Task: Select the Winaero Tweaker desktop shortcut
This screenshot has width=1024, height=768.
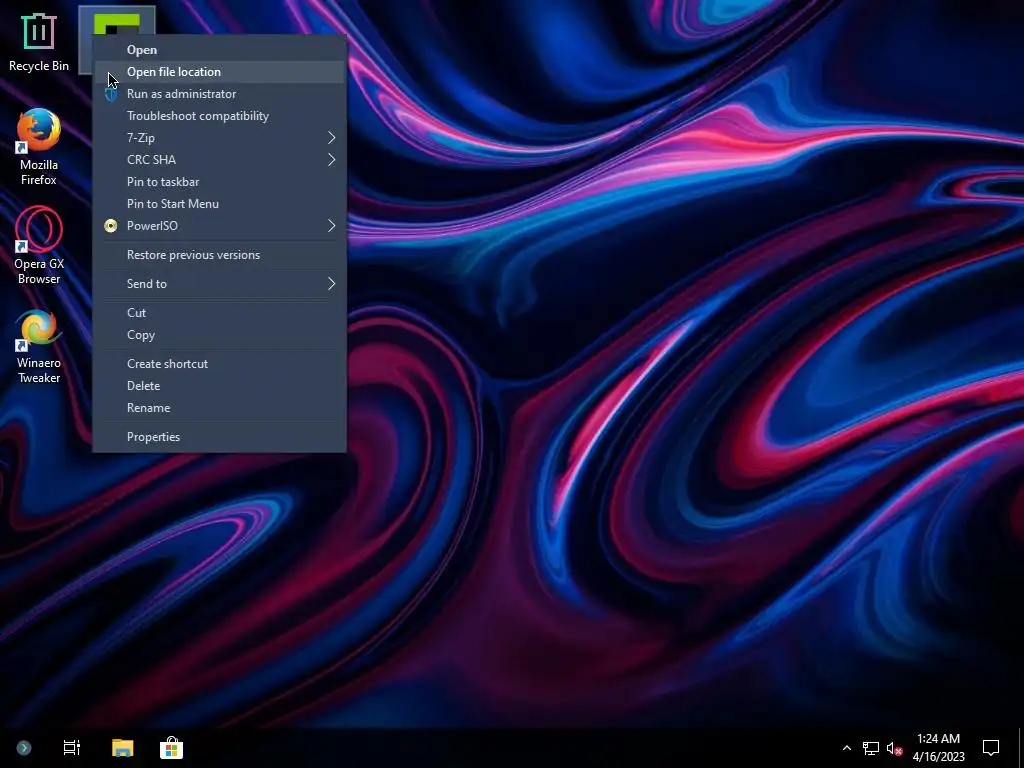Action: 39,345
